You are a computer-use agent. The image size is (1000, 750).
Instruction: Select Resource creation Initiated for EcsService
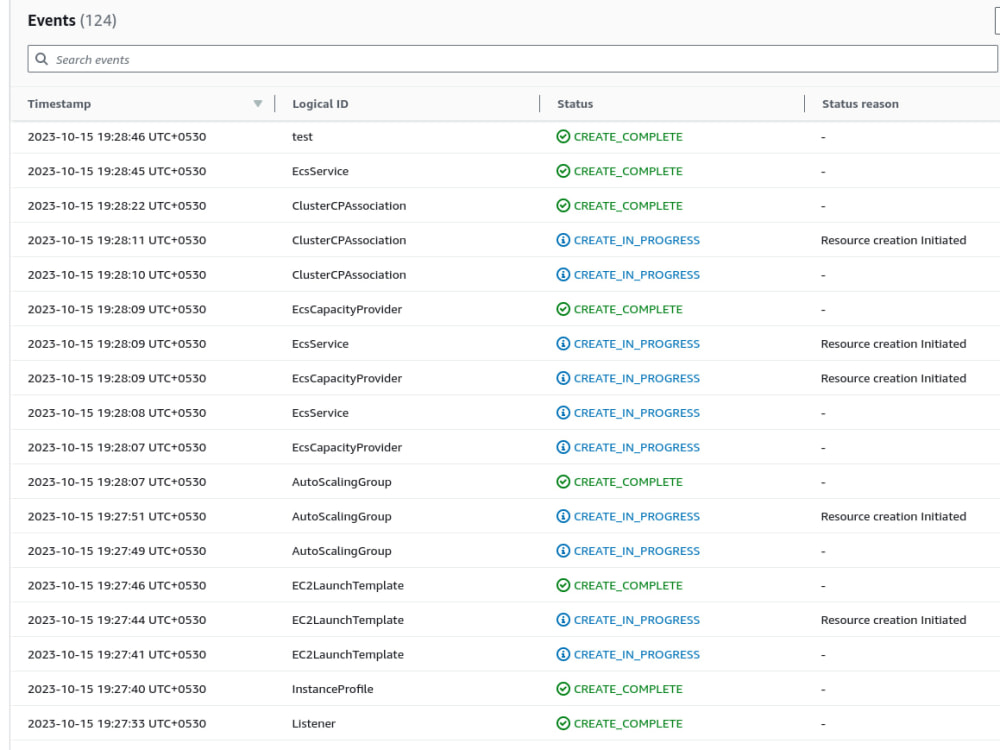click(893, 344)
